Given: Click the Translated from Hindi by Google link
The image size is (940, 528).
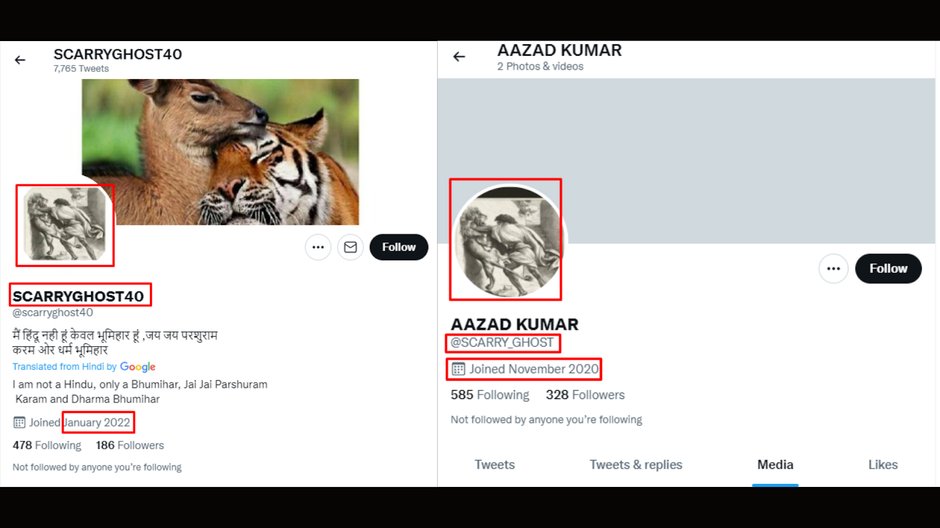Looking at the screenshot, I should 84,366.
